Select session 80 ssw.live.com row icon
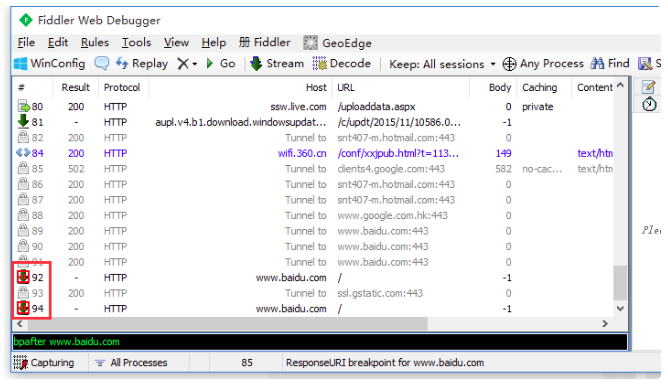Screen dimensions: 668x386 pyautogui.click(x=23, y=106)
